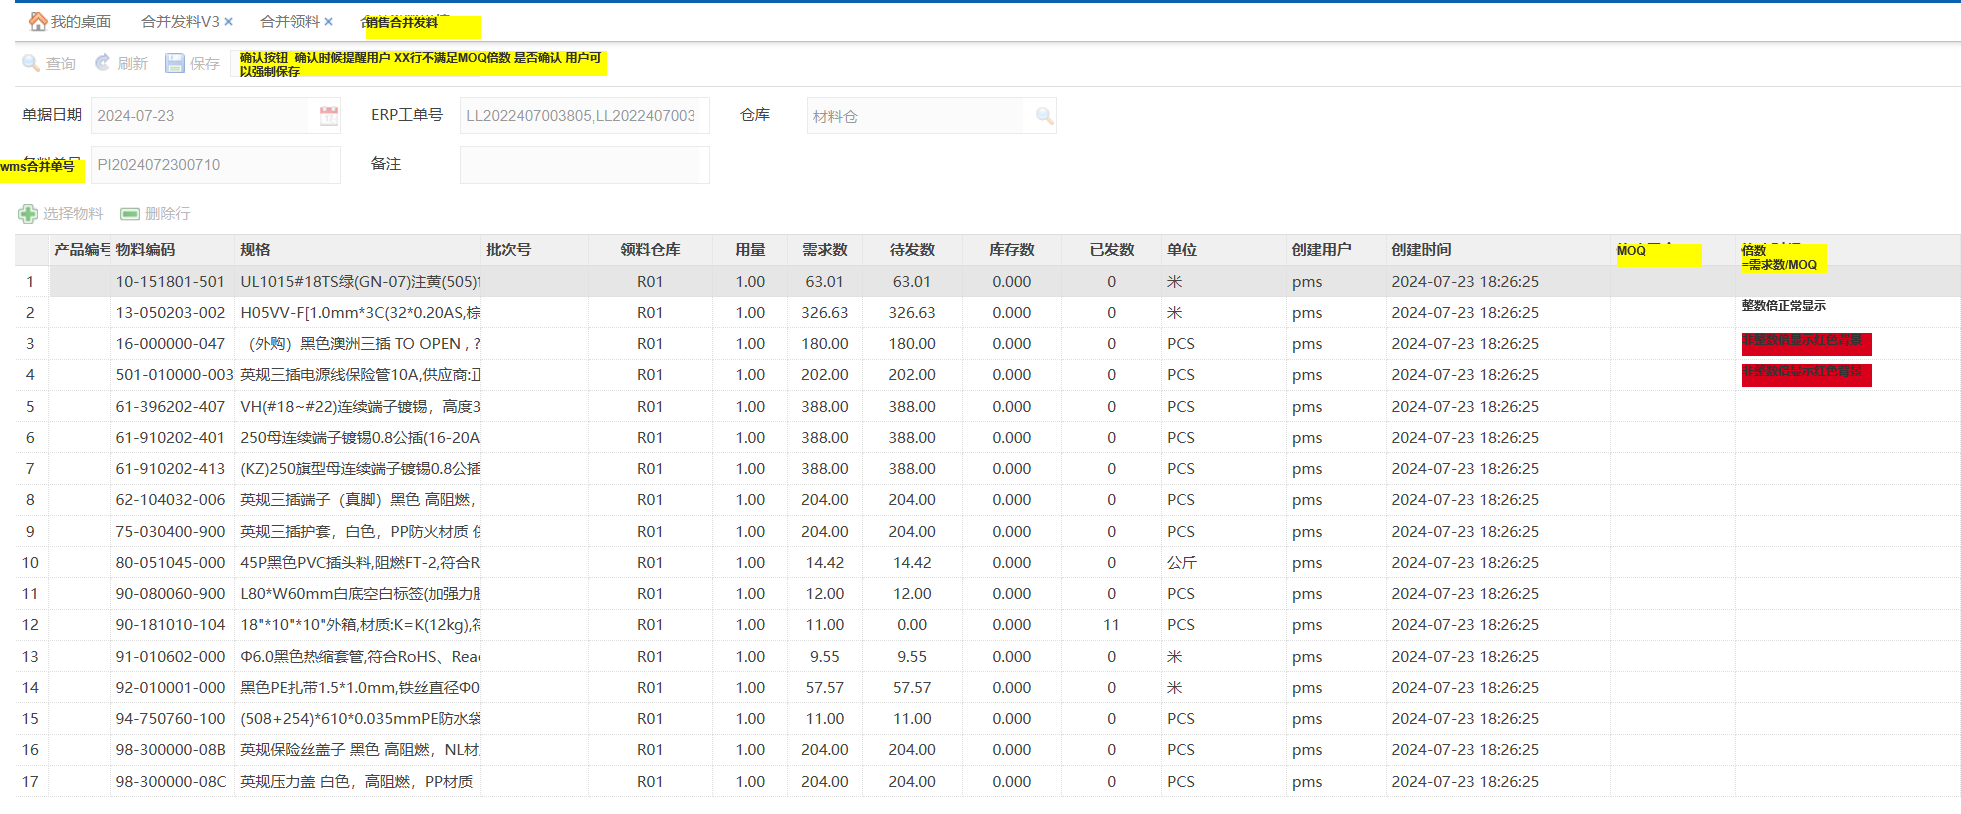Click the ERP工单号 input field
This screenshot has height=814, width=1961.
pyautogui.click(x=585, y=116)
